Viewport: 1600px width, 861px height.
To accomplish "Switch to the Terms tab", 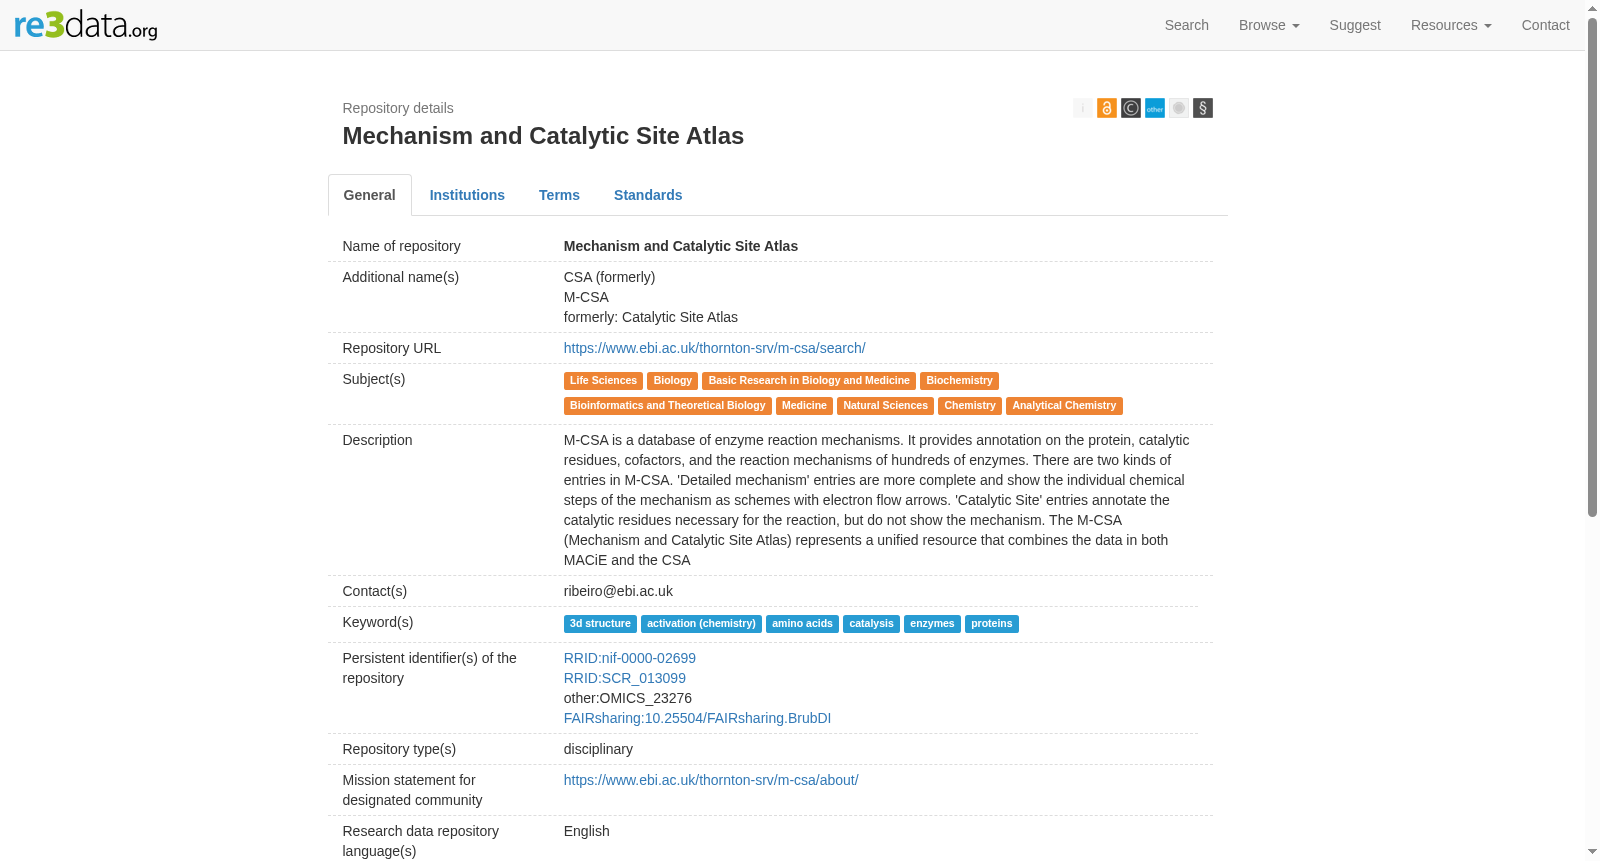I will [559, 195].
